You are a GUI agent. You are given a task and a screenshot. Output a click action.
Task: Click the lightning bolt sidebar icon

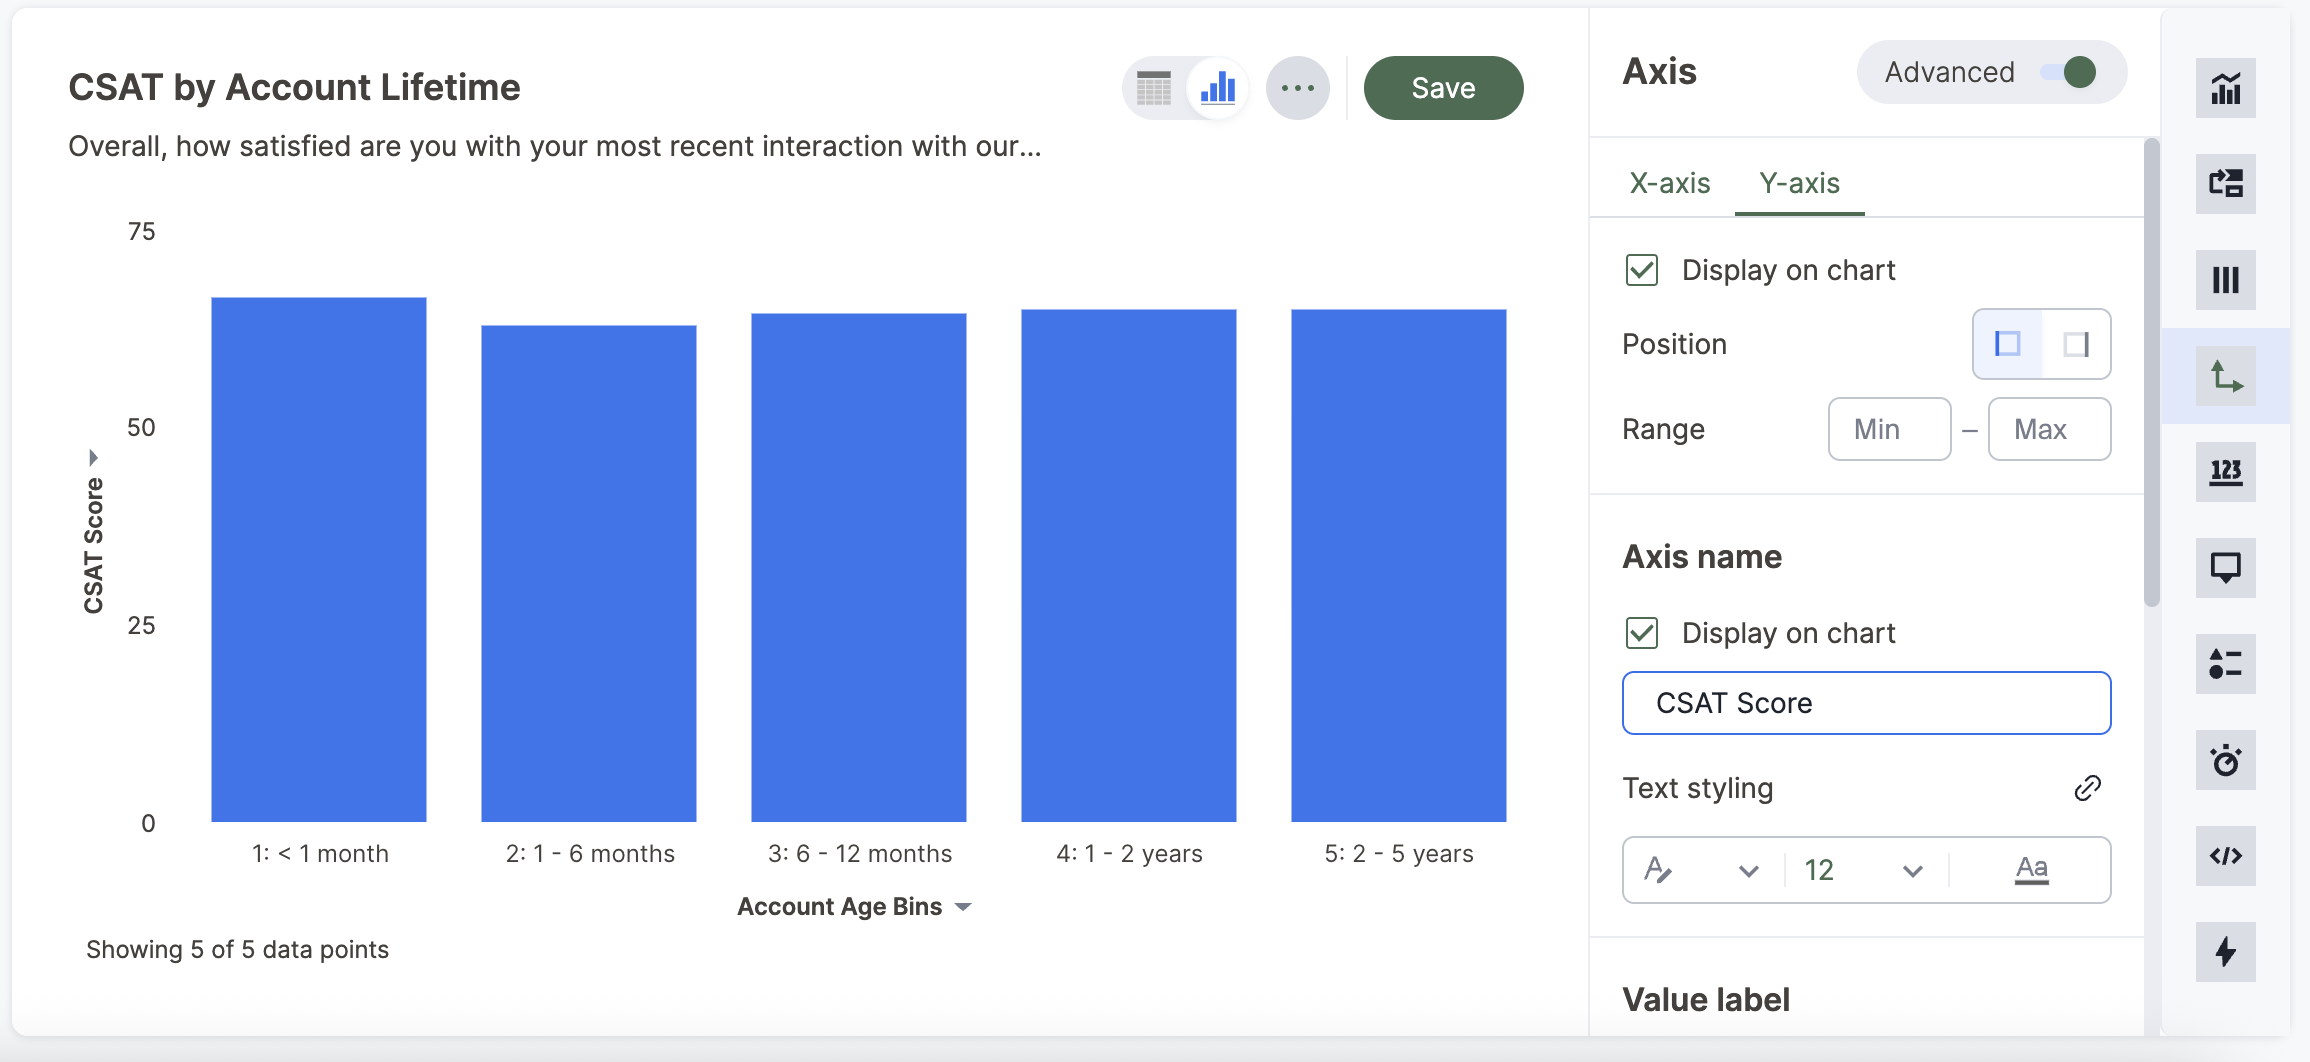[2225, 952]
